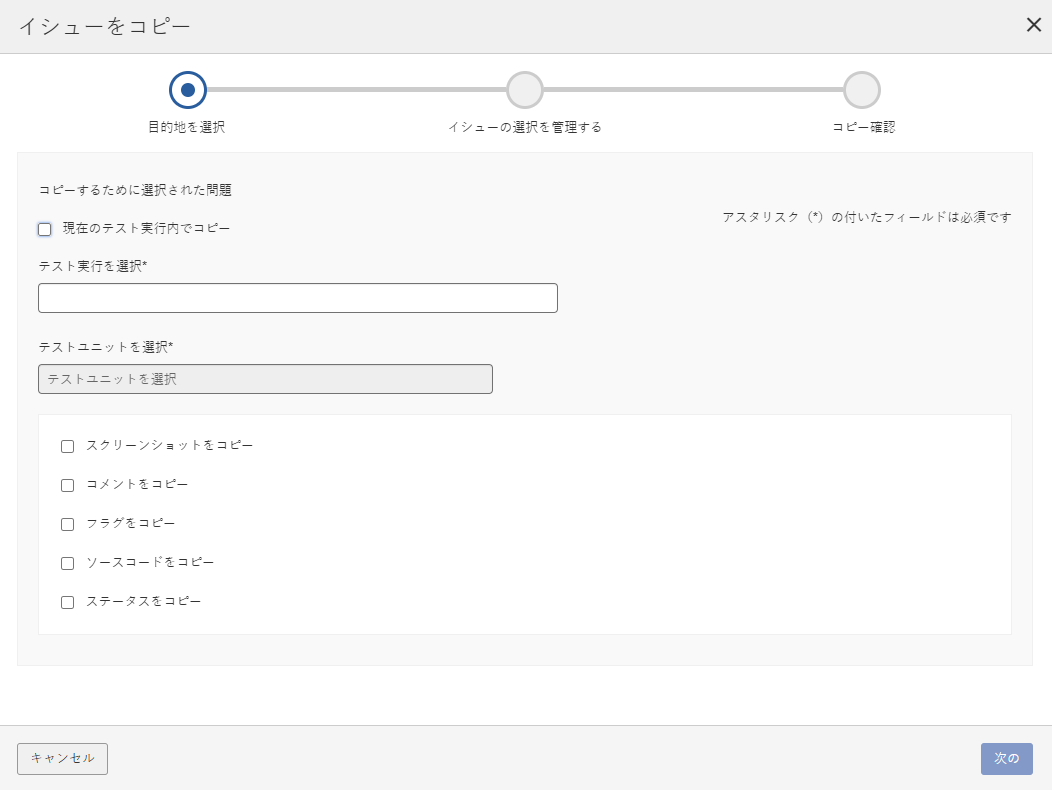Viewport: 1052px width, 790px height.
Task: Click the イシューをコピー dialog title
Action: tap(104, 26)
